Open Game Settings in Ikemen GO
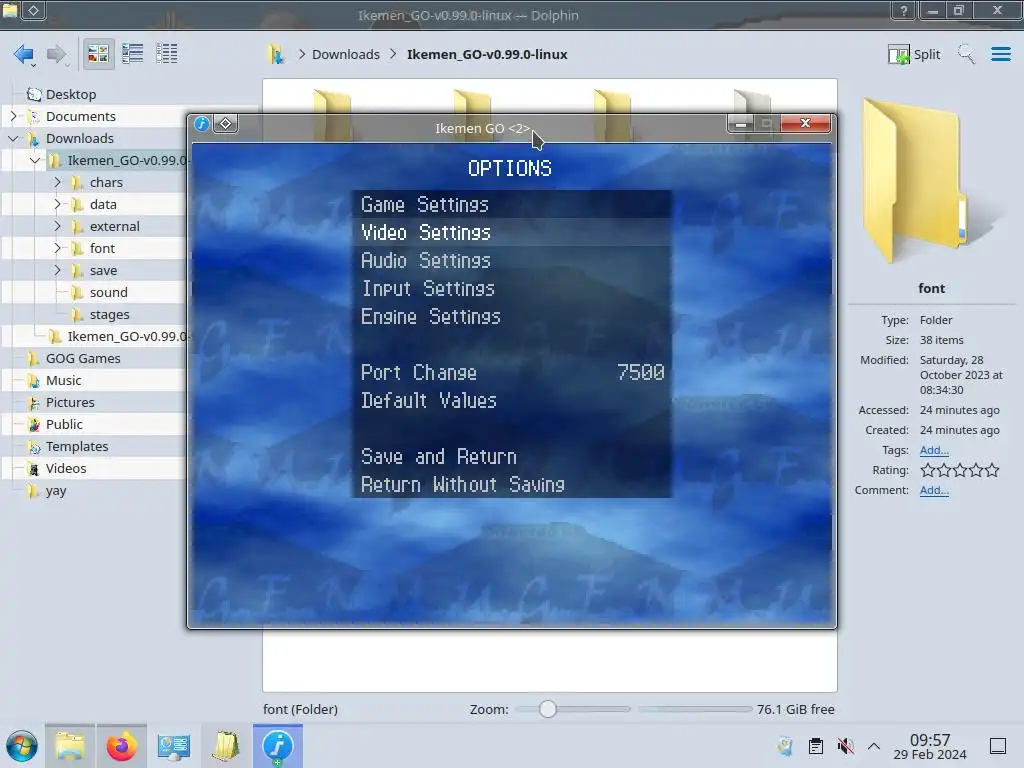The width and height of the screenshot is (1024, 768). pyautogui.click(x=512, y=204)
